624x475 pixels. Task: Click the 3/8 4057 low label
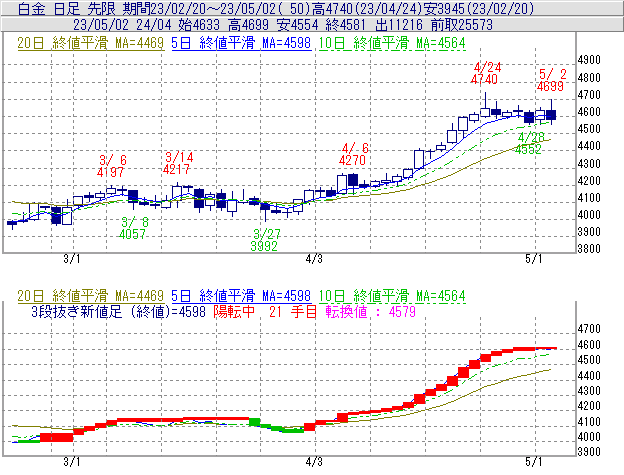(x=133, y=228)
